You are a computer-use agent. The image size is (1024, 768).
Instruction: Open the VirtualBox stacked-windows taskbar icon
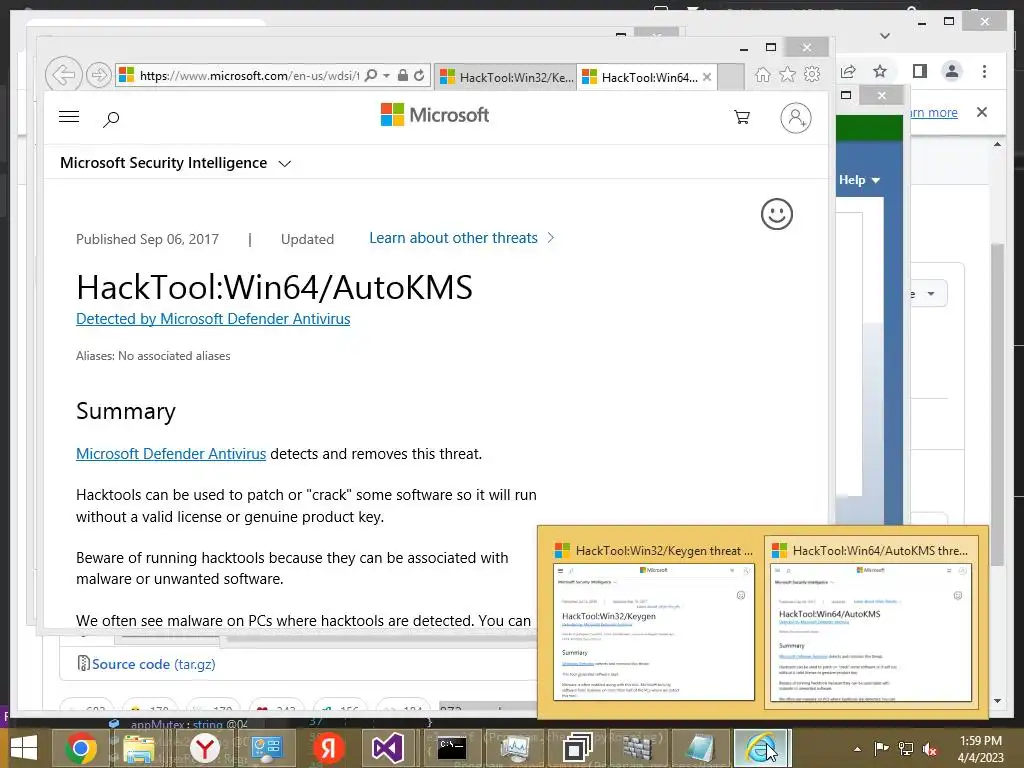click(577, 748)
